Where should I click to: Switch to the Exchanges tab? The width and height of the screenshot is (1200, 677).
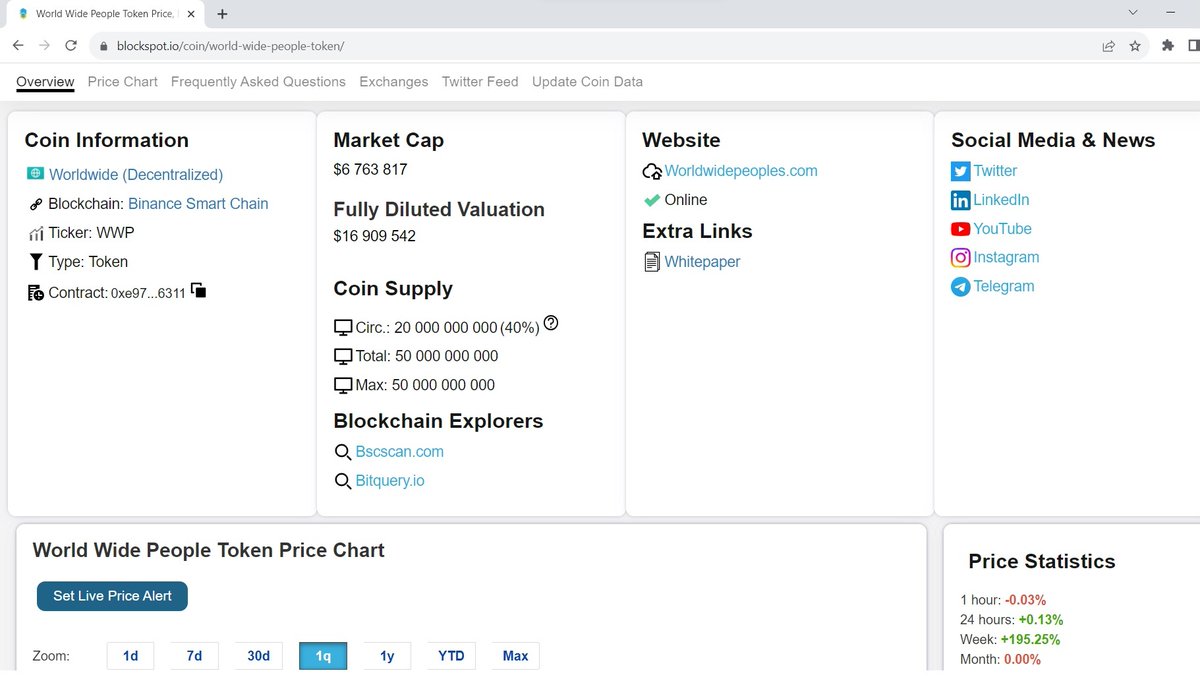[x=394, y=82]
